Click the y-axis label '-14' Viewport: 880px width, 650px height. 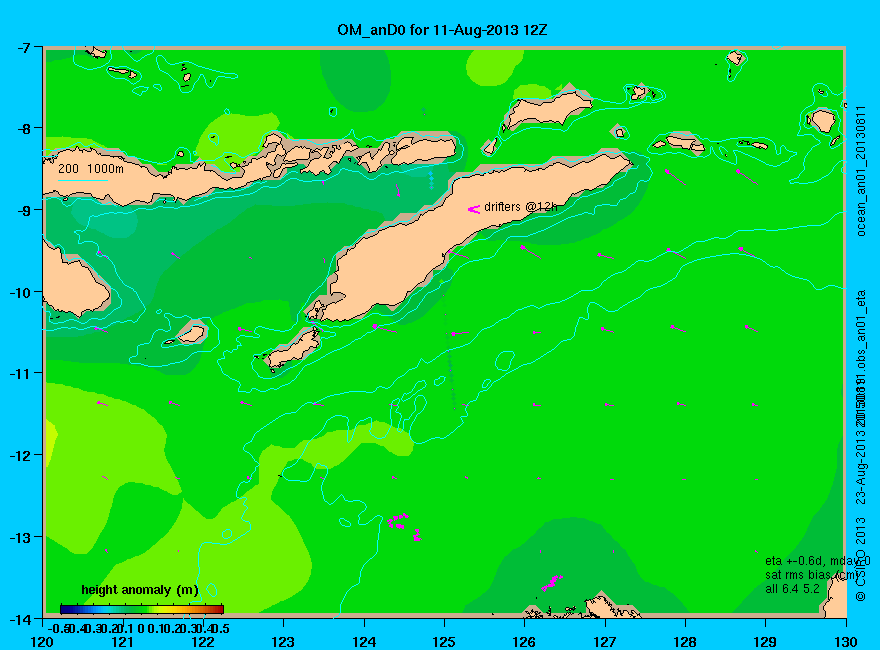20,619
